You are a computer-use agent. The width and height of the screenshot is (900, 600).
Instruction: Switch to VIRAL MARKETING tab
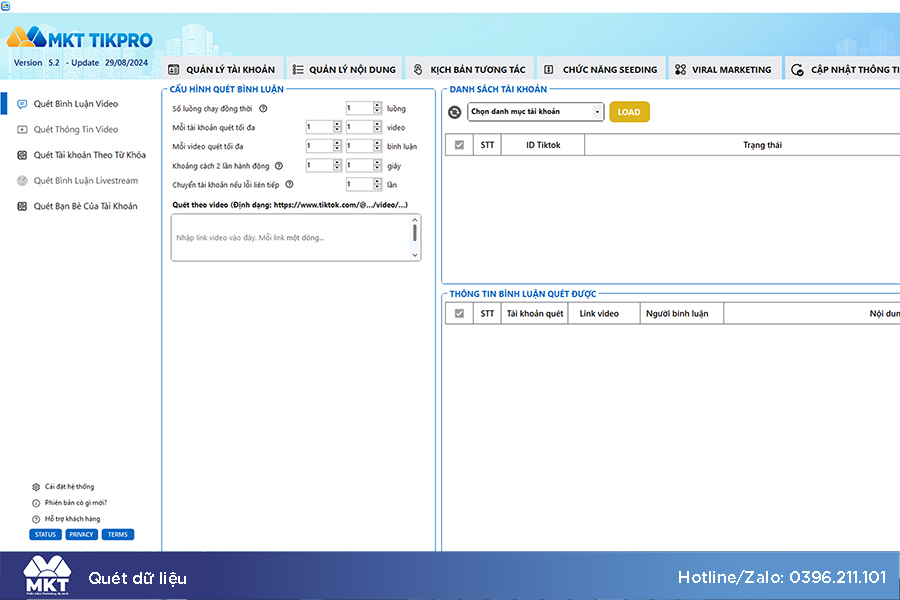point(724,69)
